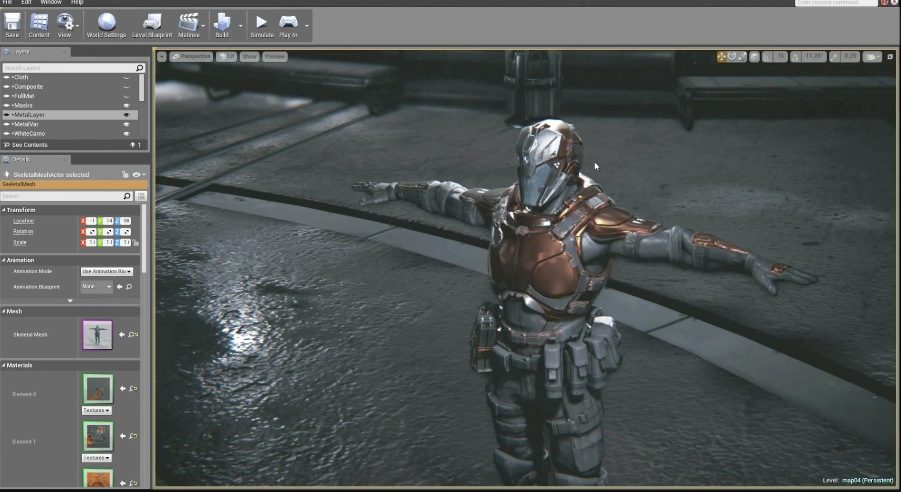The height and width of the screenshot is (492, 901).
Task: Browse to Element 1 material icon
Action: (x=133, y=436)
